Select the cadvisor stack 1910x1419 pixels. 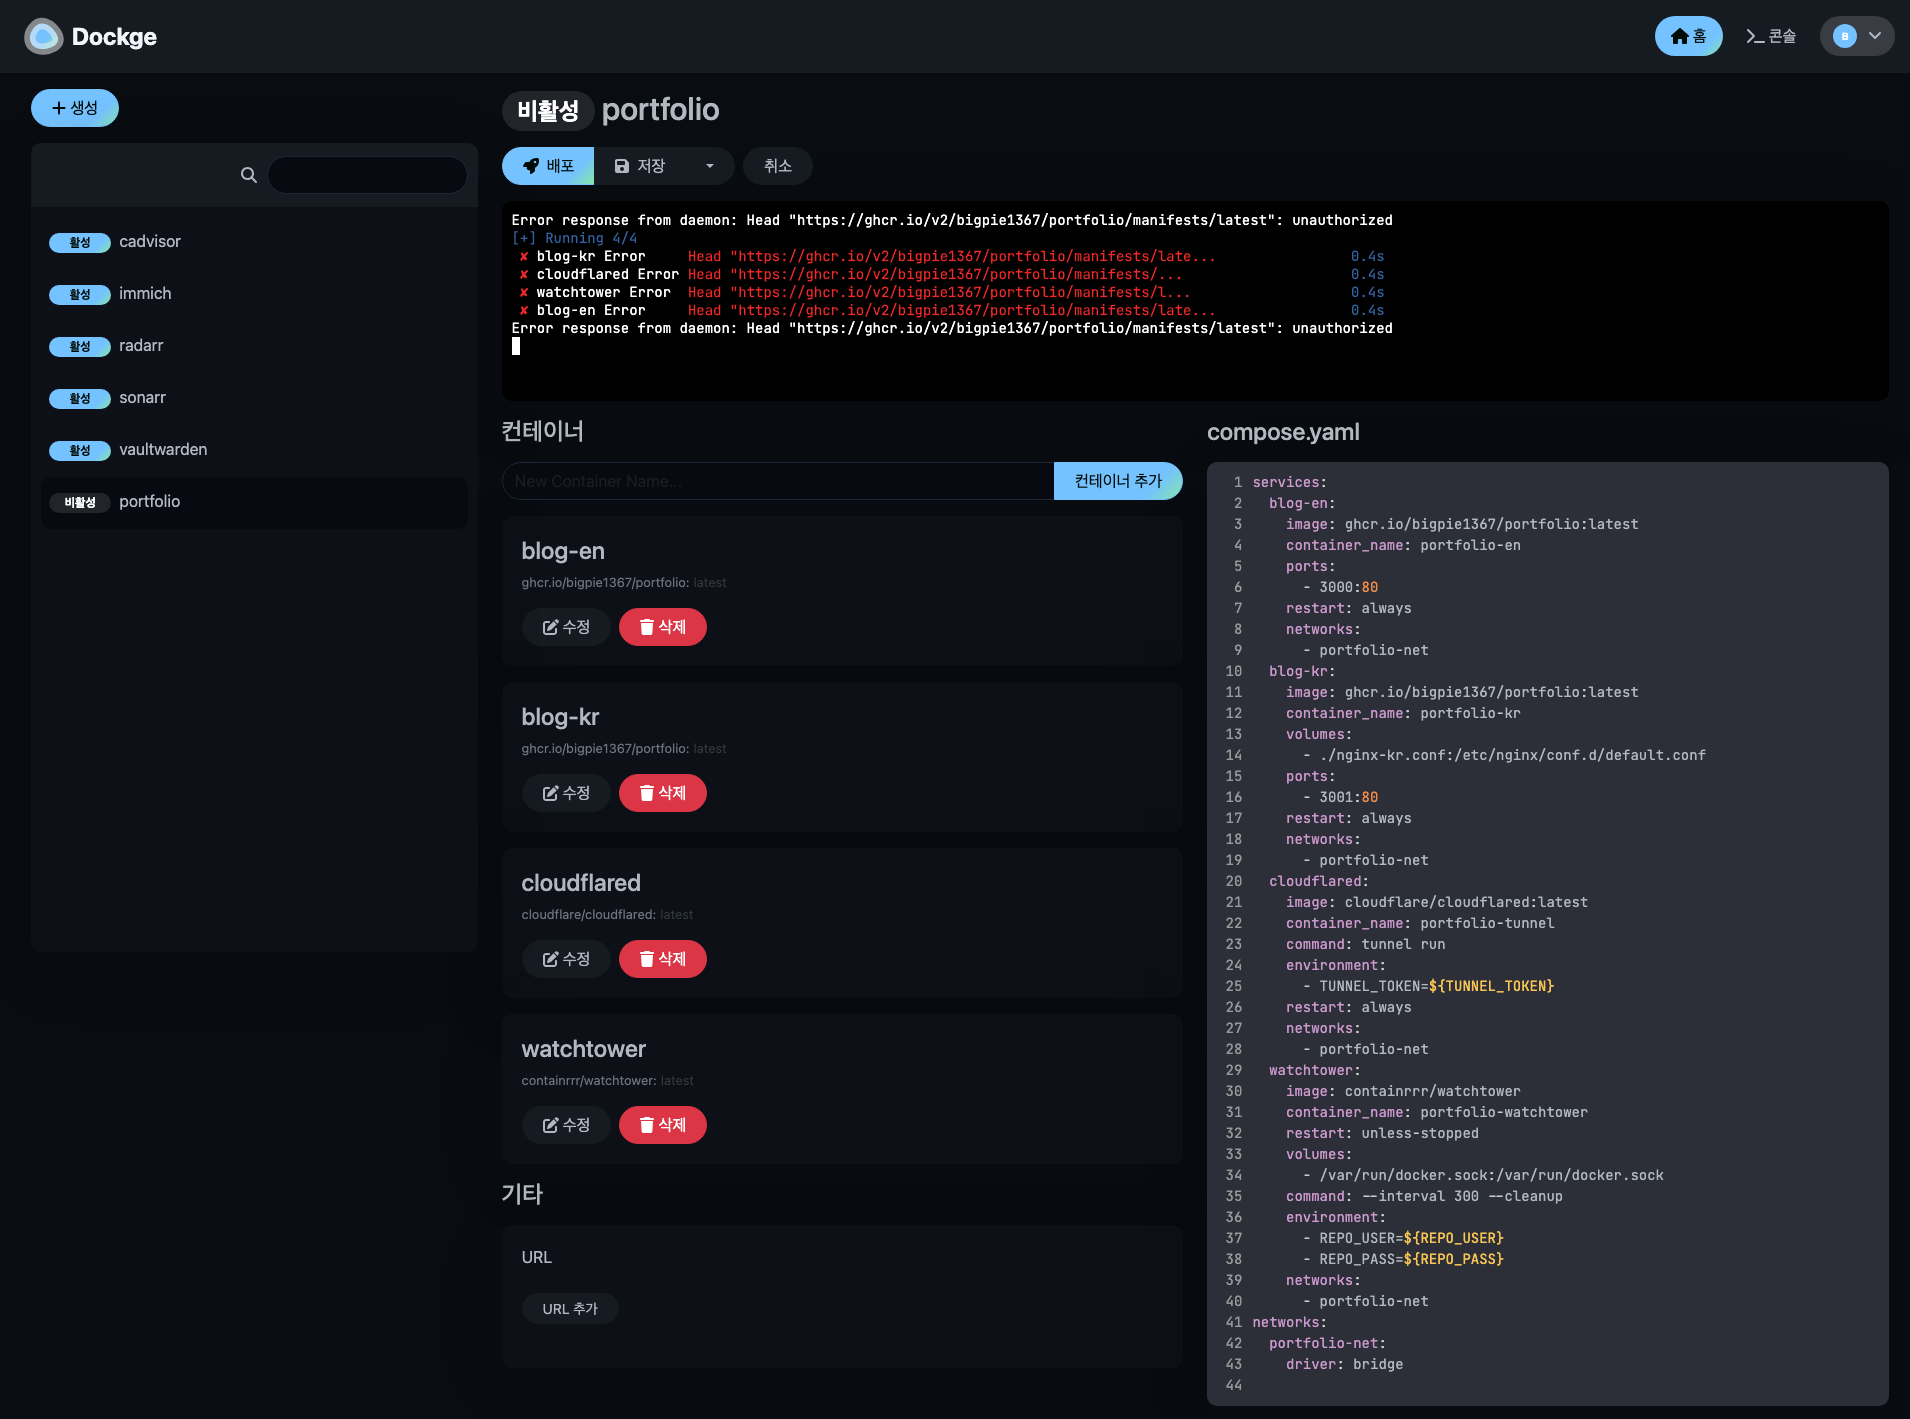[x=150, y=242]
